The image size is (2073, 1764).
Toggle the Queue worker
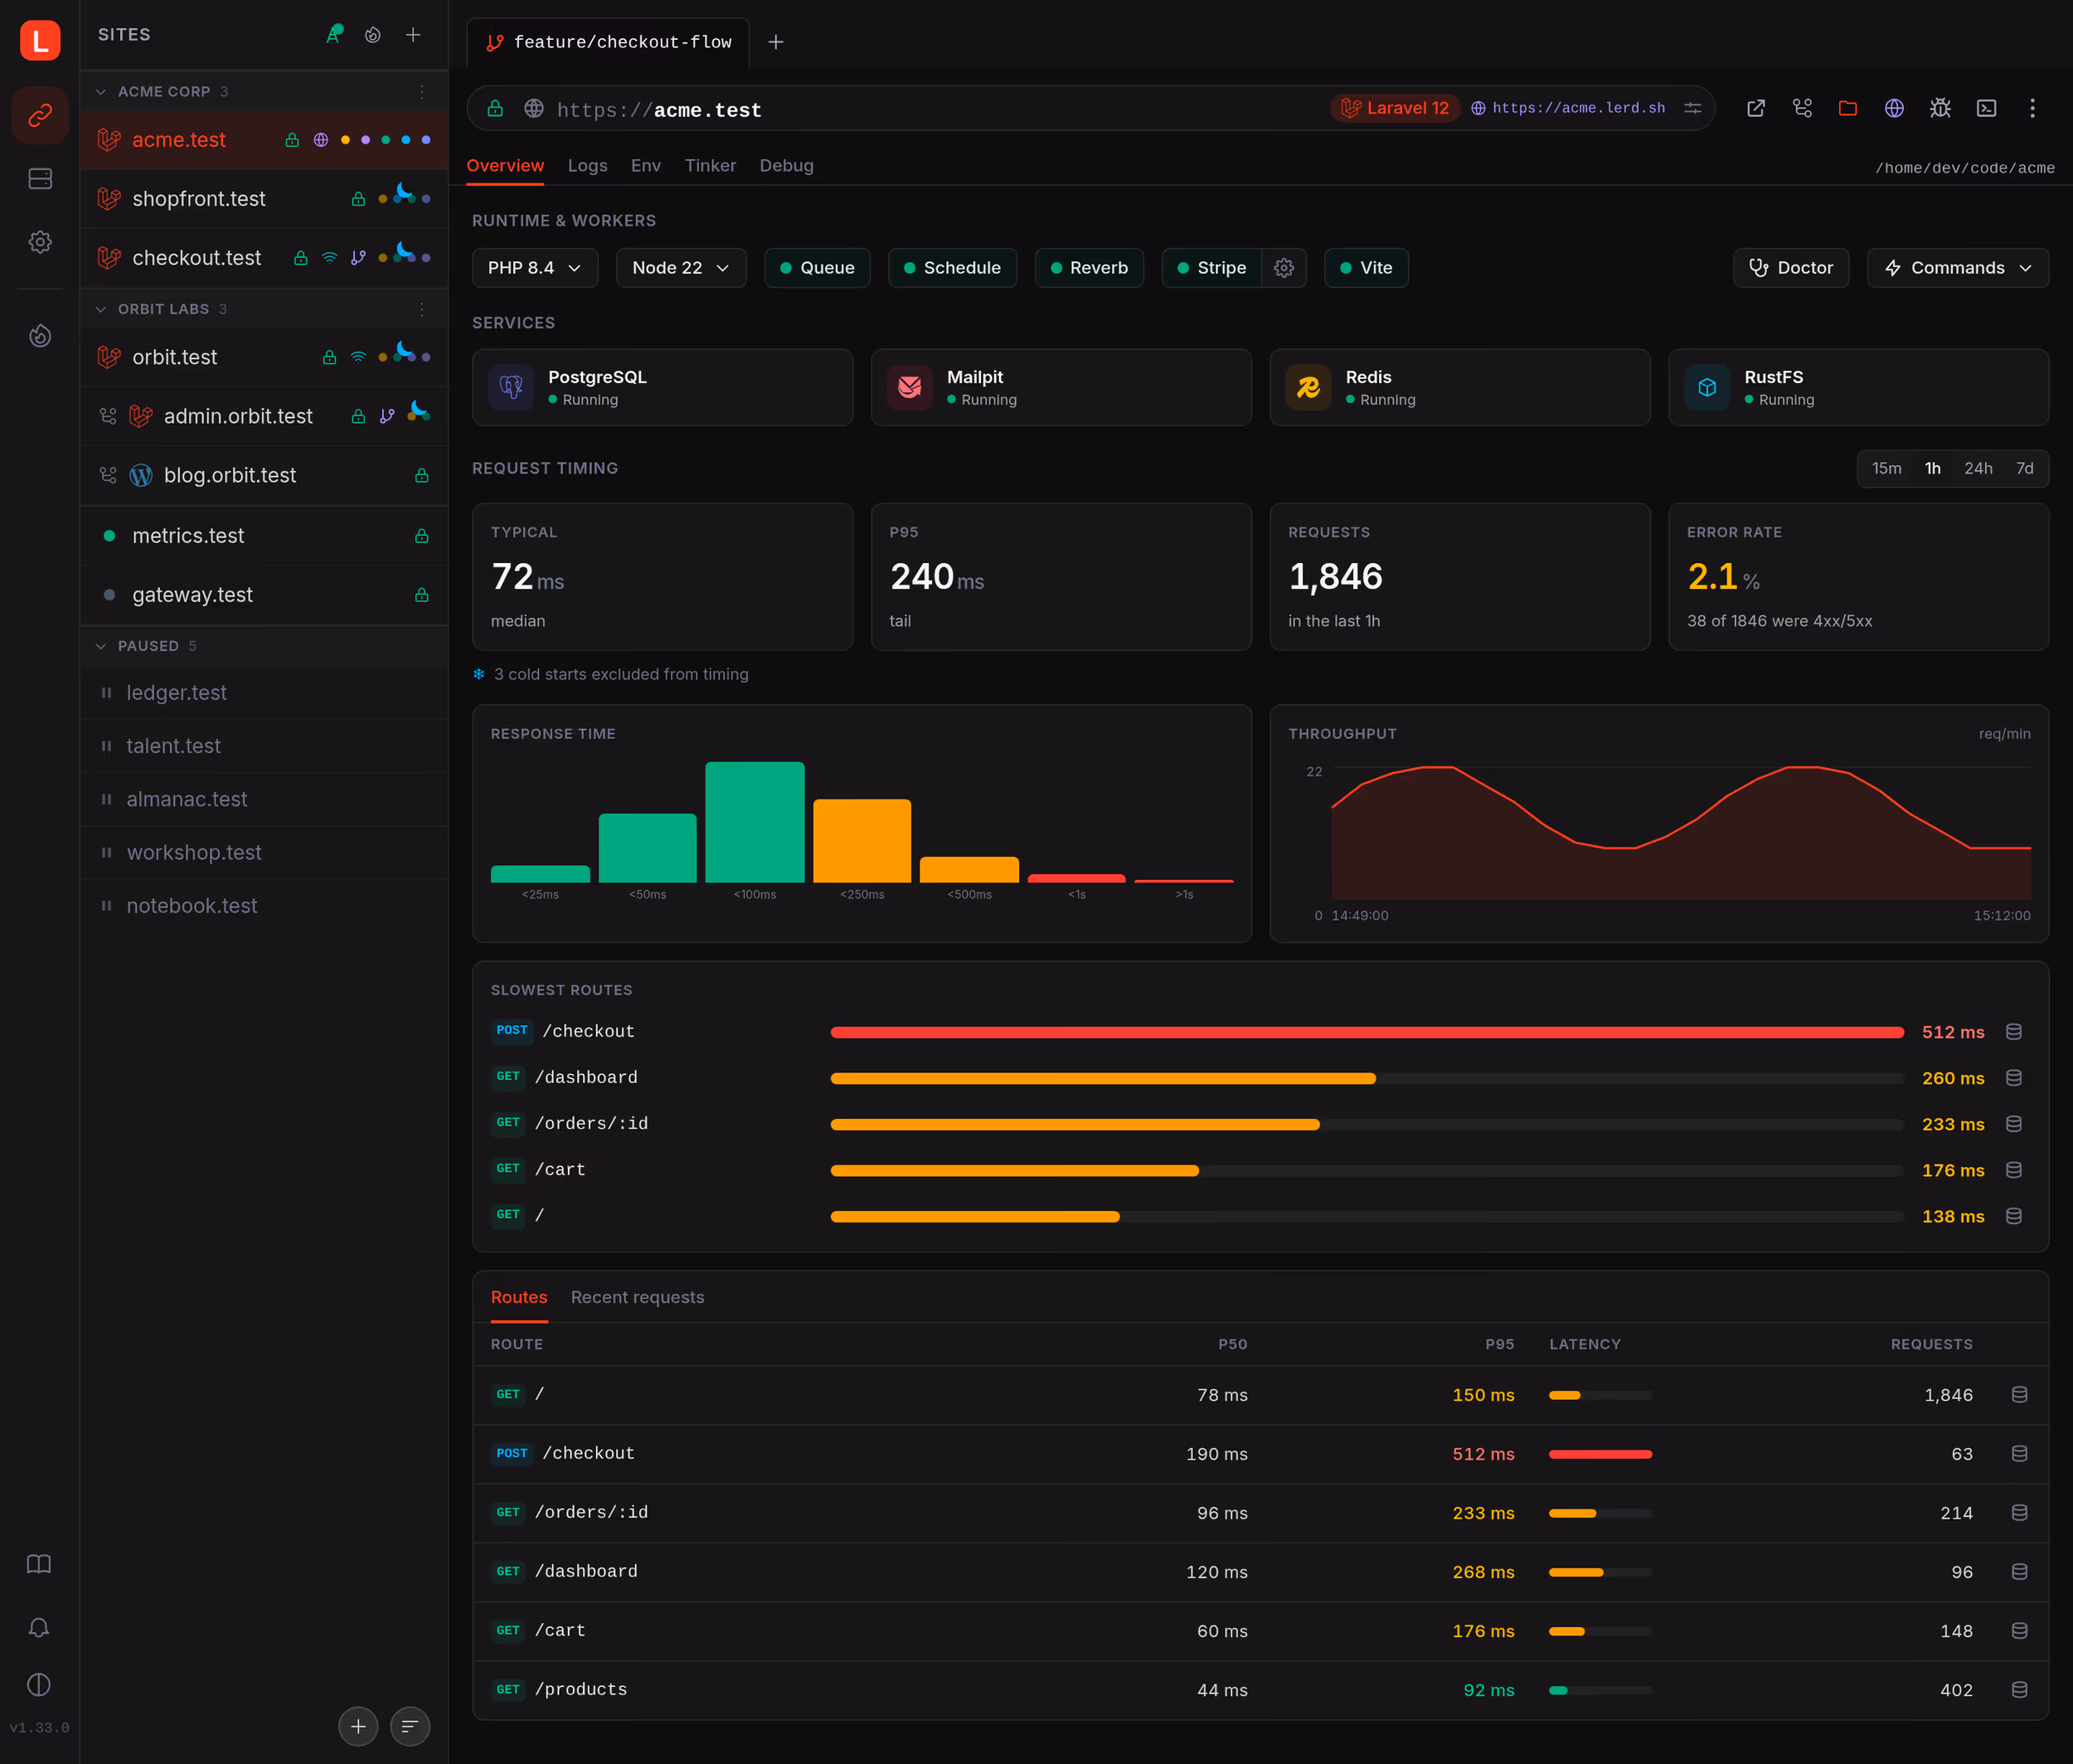coord(817,268)
